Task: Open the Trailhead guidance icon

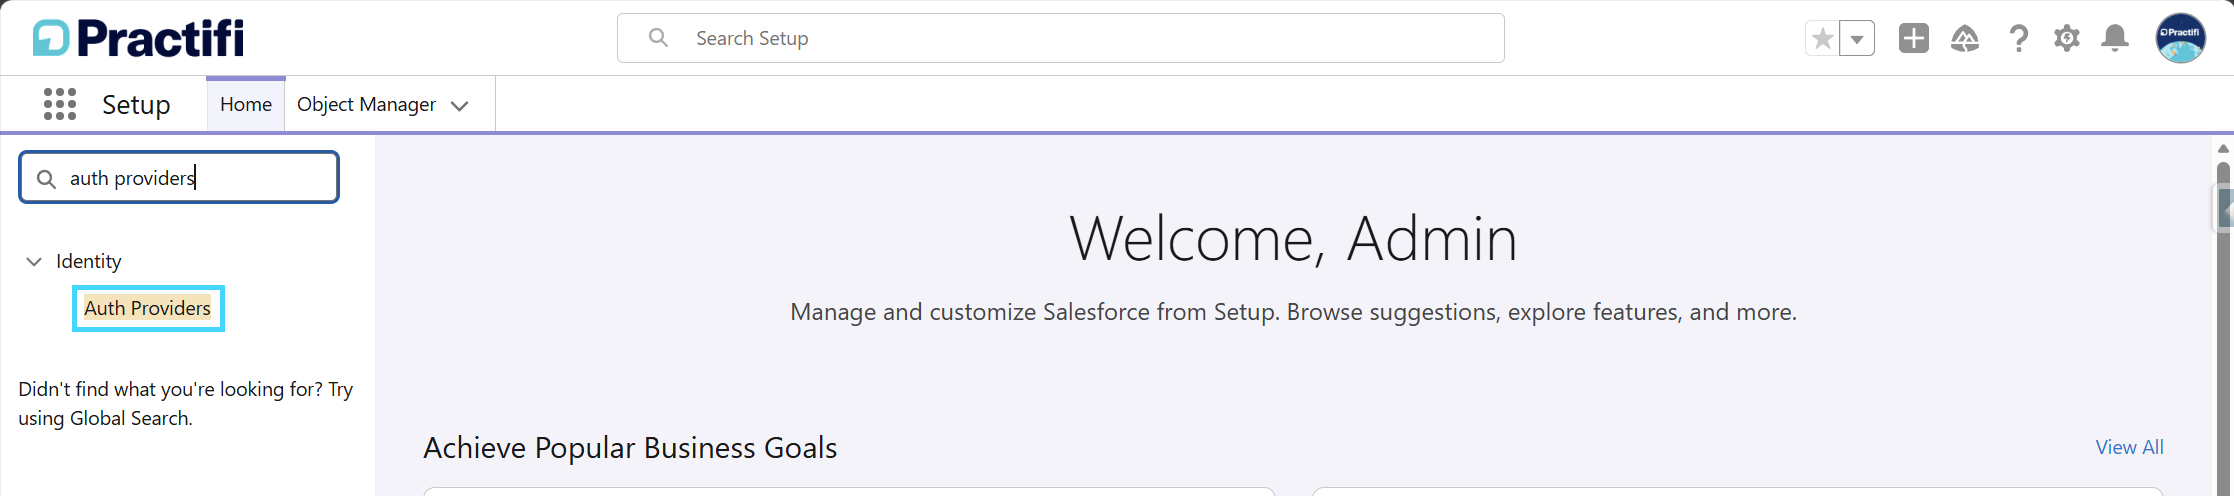Action: coord(1964,38)
